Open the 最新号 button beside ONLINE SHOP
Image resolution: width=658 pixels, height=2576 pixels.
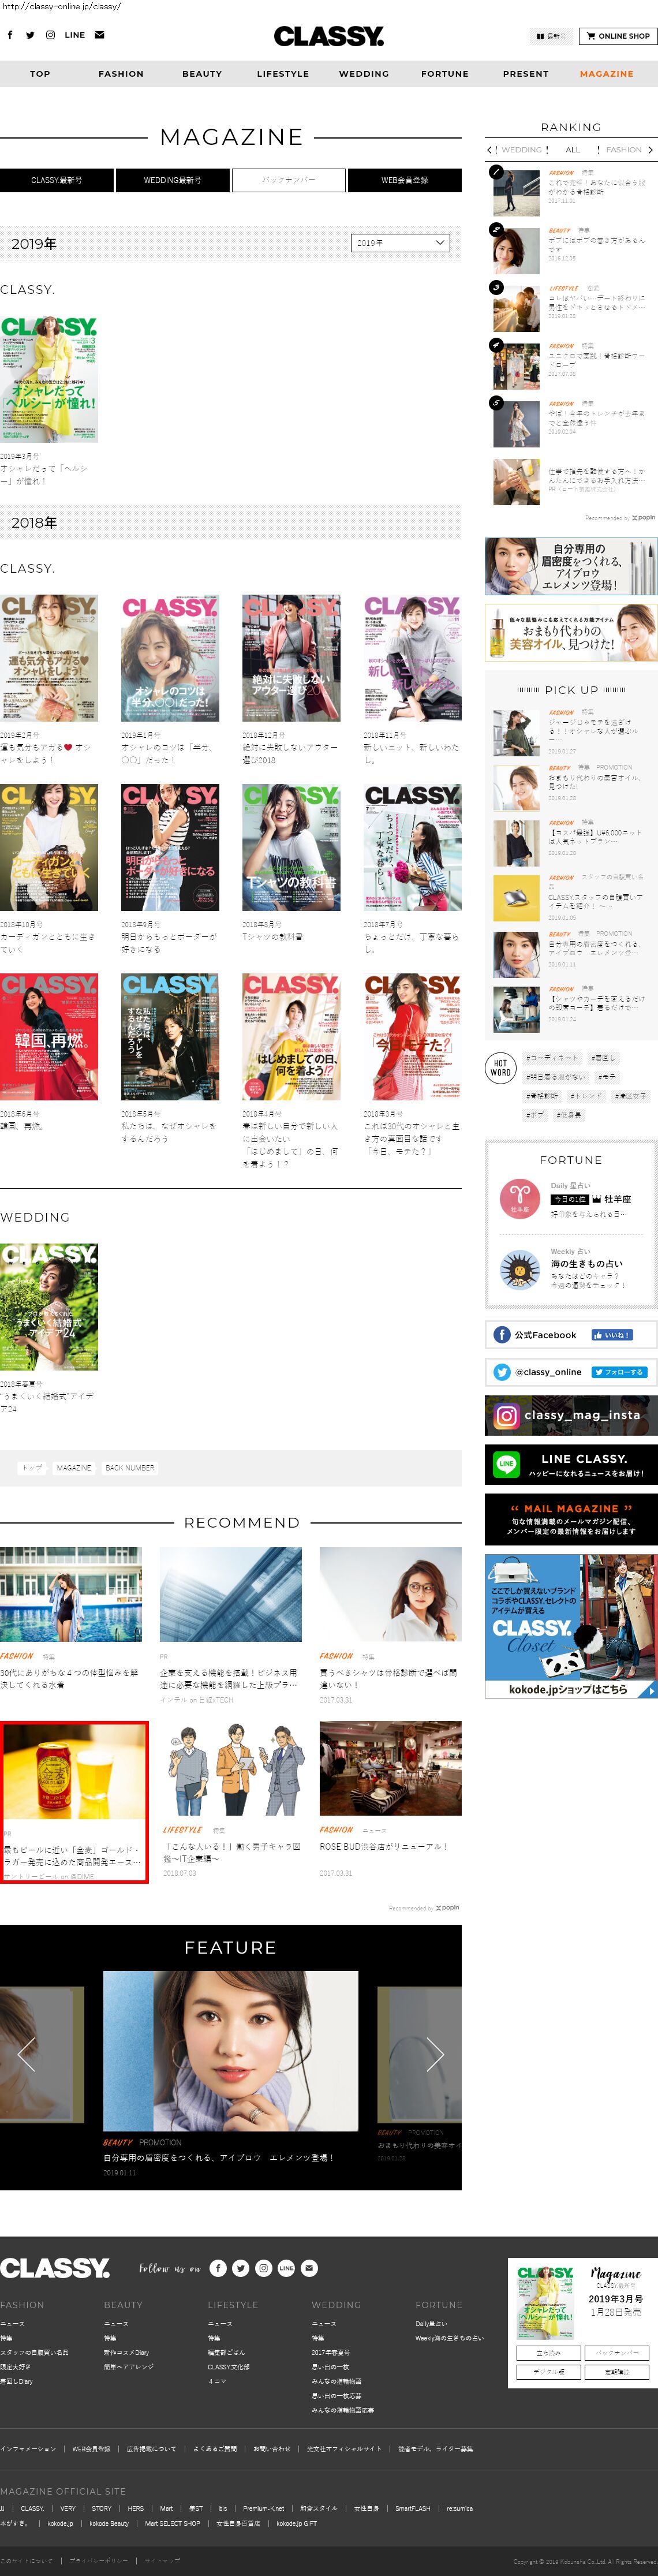click(x=551, y=36)
